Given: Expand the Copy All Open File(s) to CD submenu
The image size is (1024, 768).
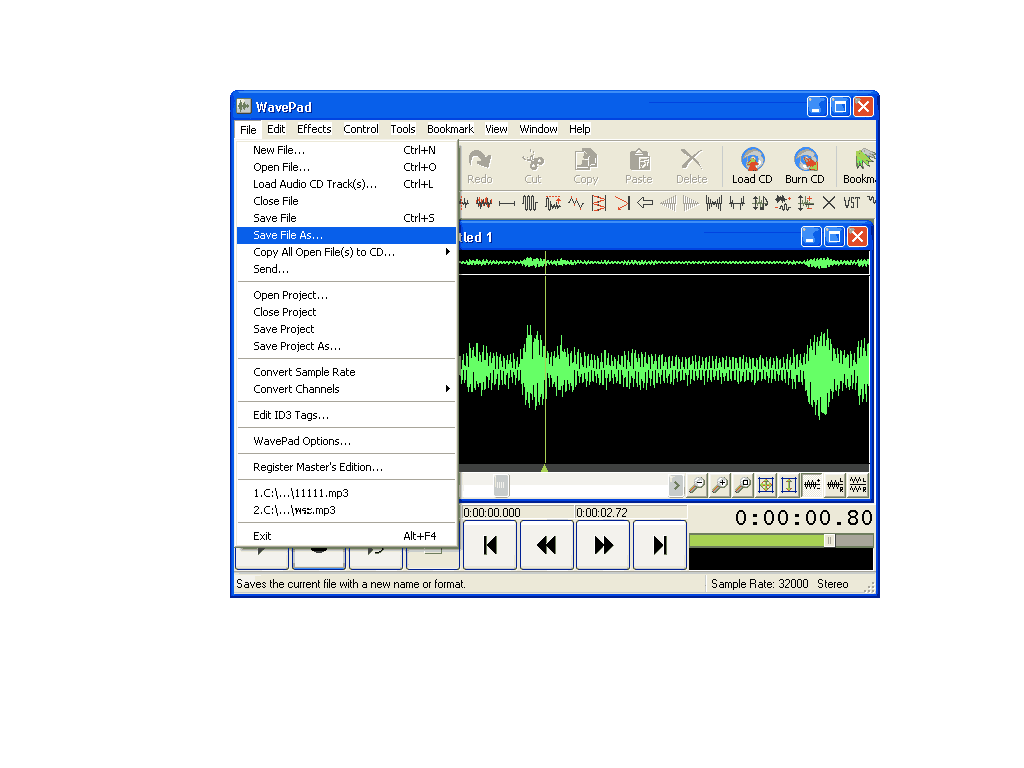Looking at the screenshot, I should coord(346,252).
